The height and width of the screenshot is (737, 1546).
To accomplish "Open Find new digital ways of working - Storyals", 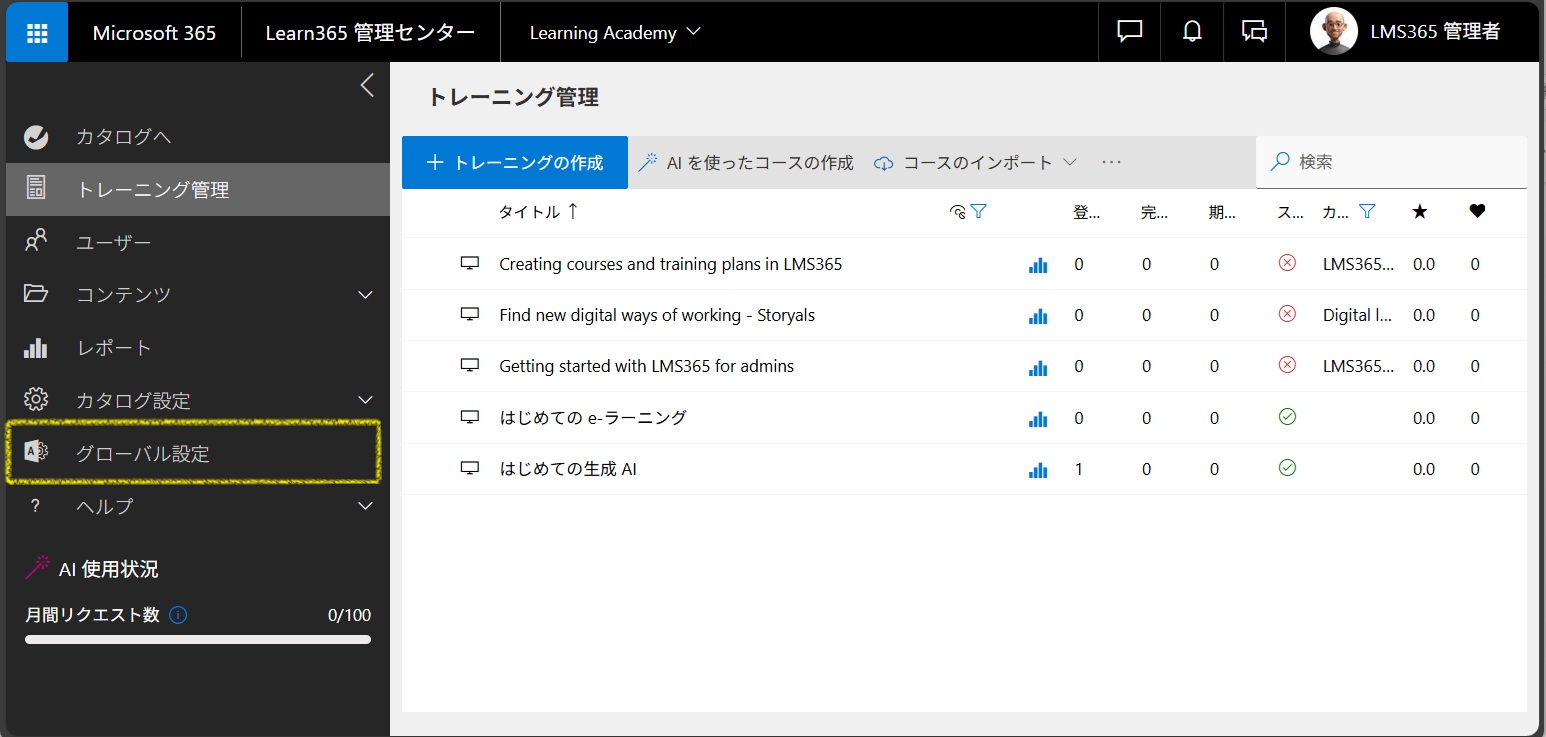I will tap(657, 315).
